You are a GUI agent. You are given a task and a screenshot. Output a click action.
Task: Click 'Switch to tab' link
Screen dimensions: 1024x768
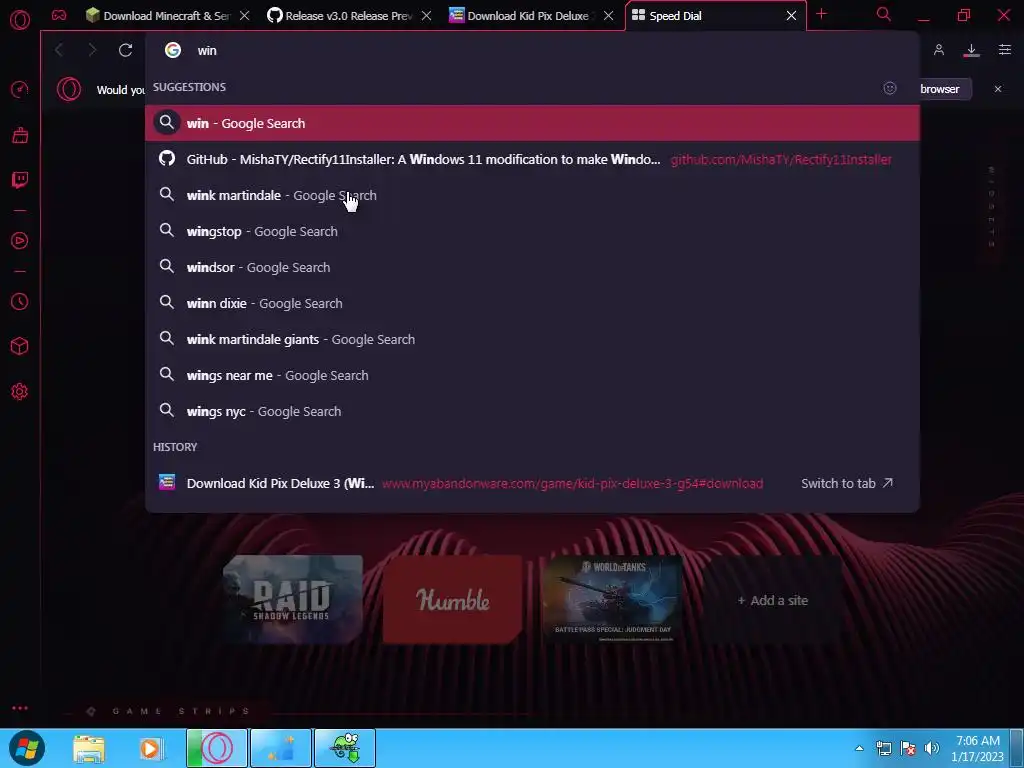(846, 483)
